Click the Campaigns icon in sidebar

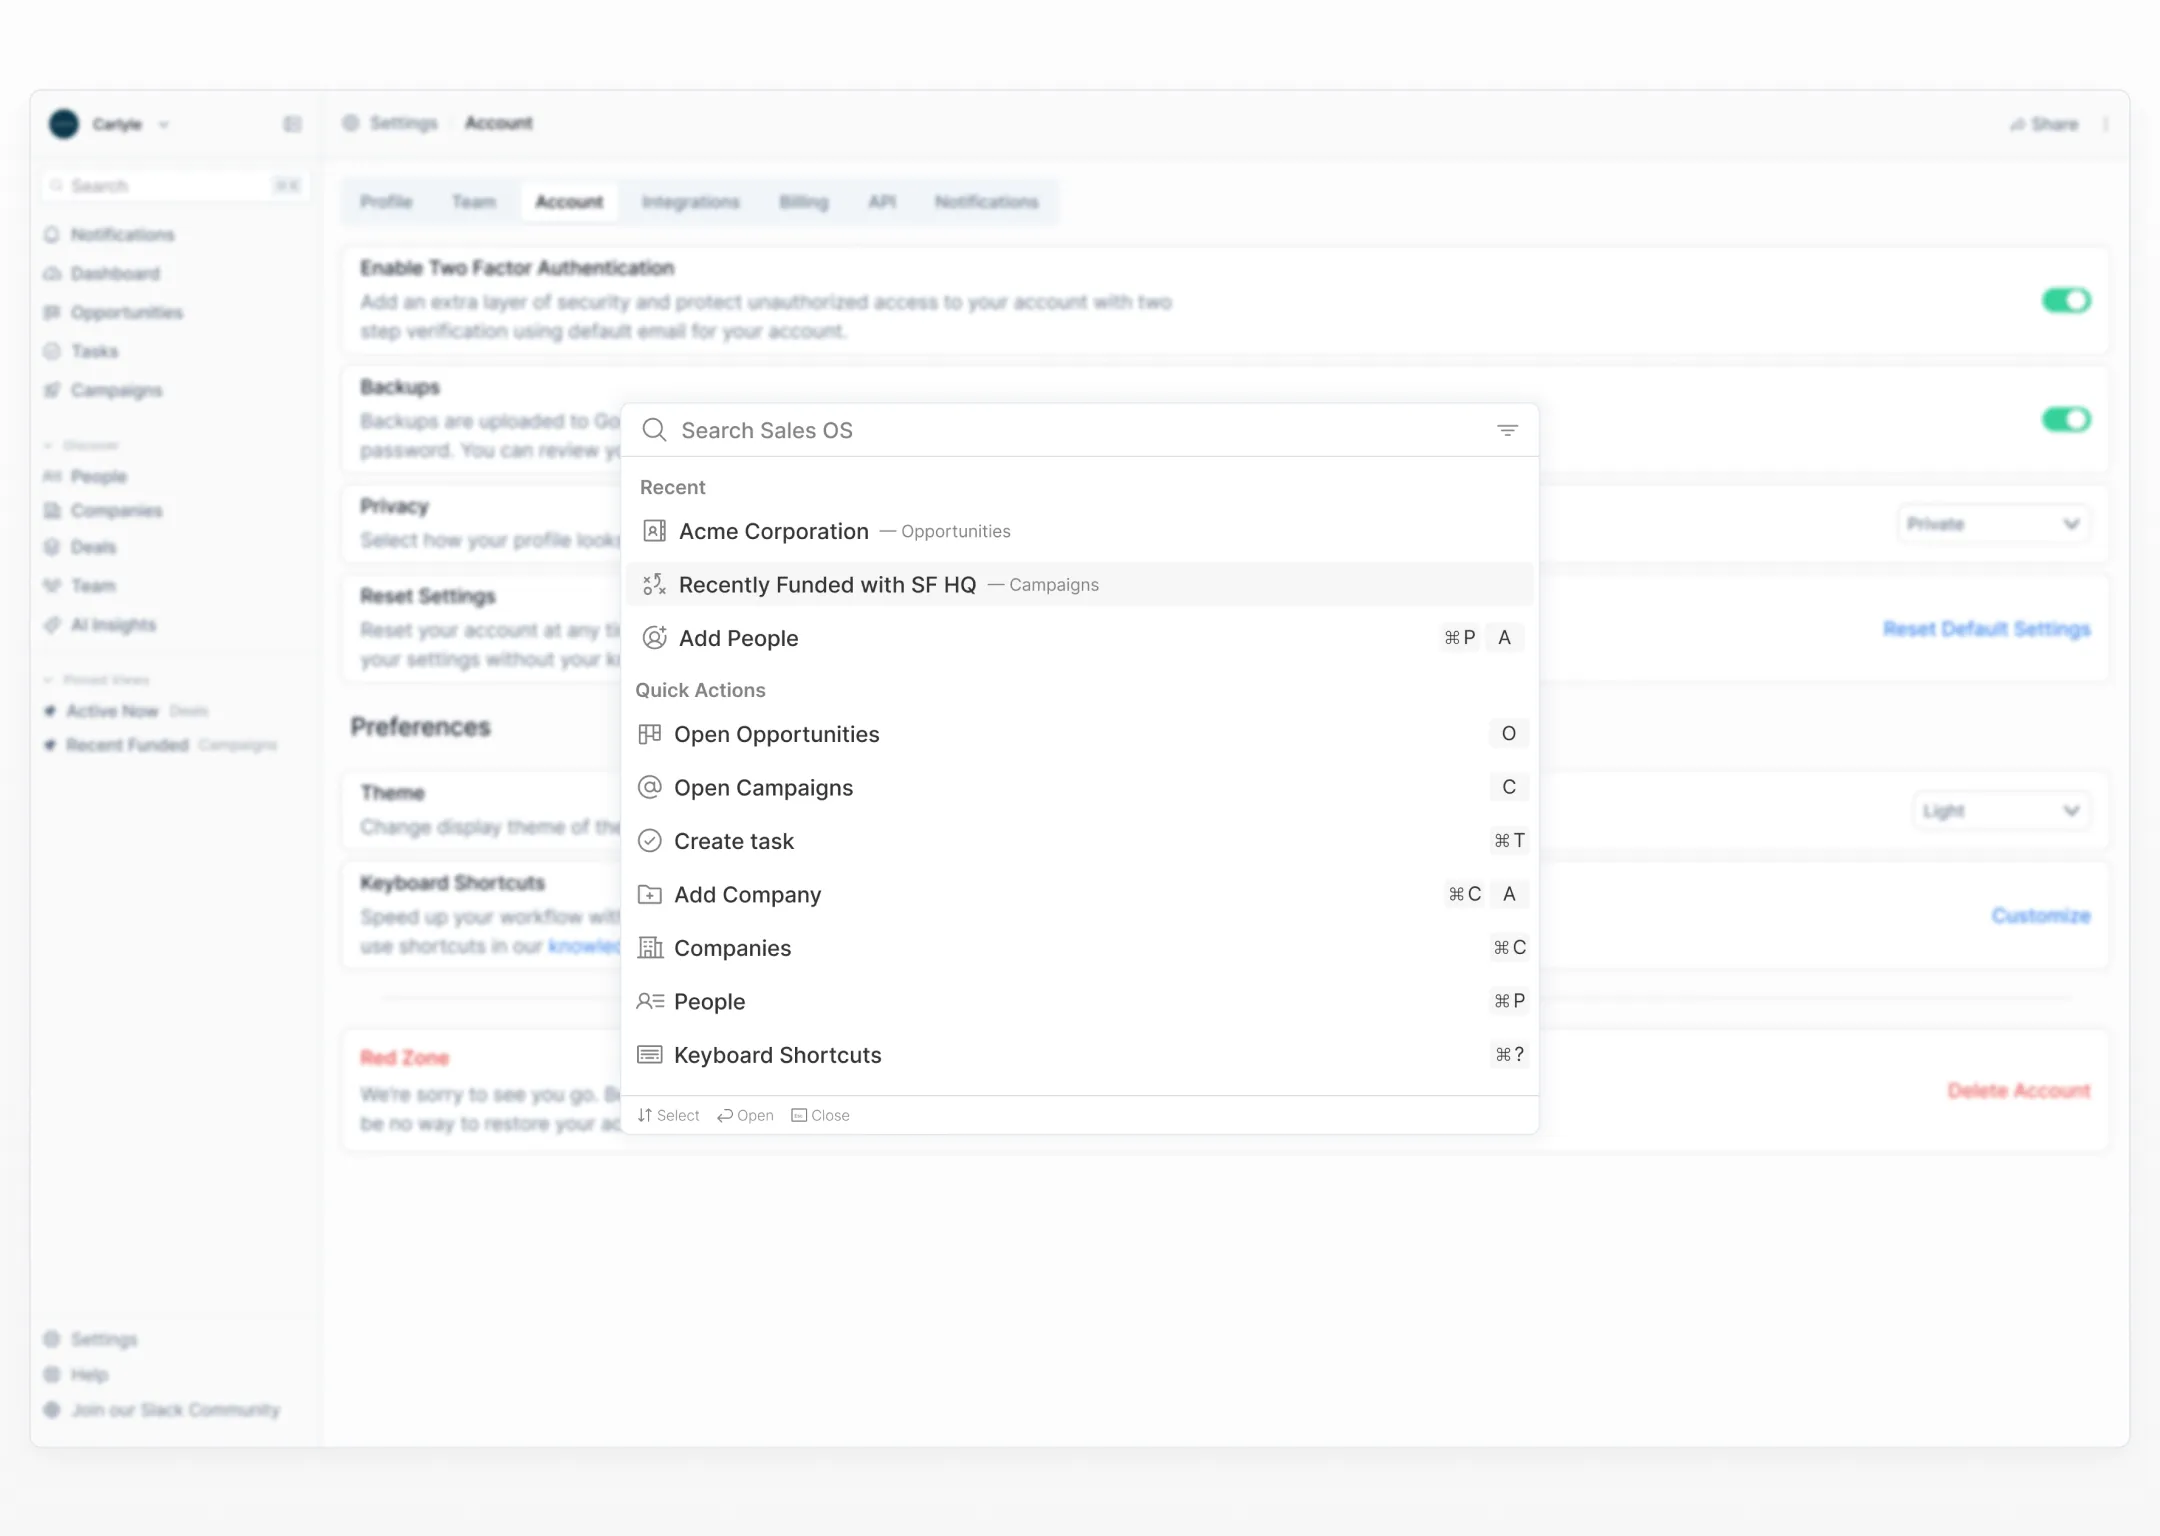[x=55, y=389]
